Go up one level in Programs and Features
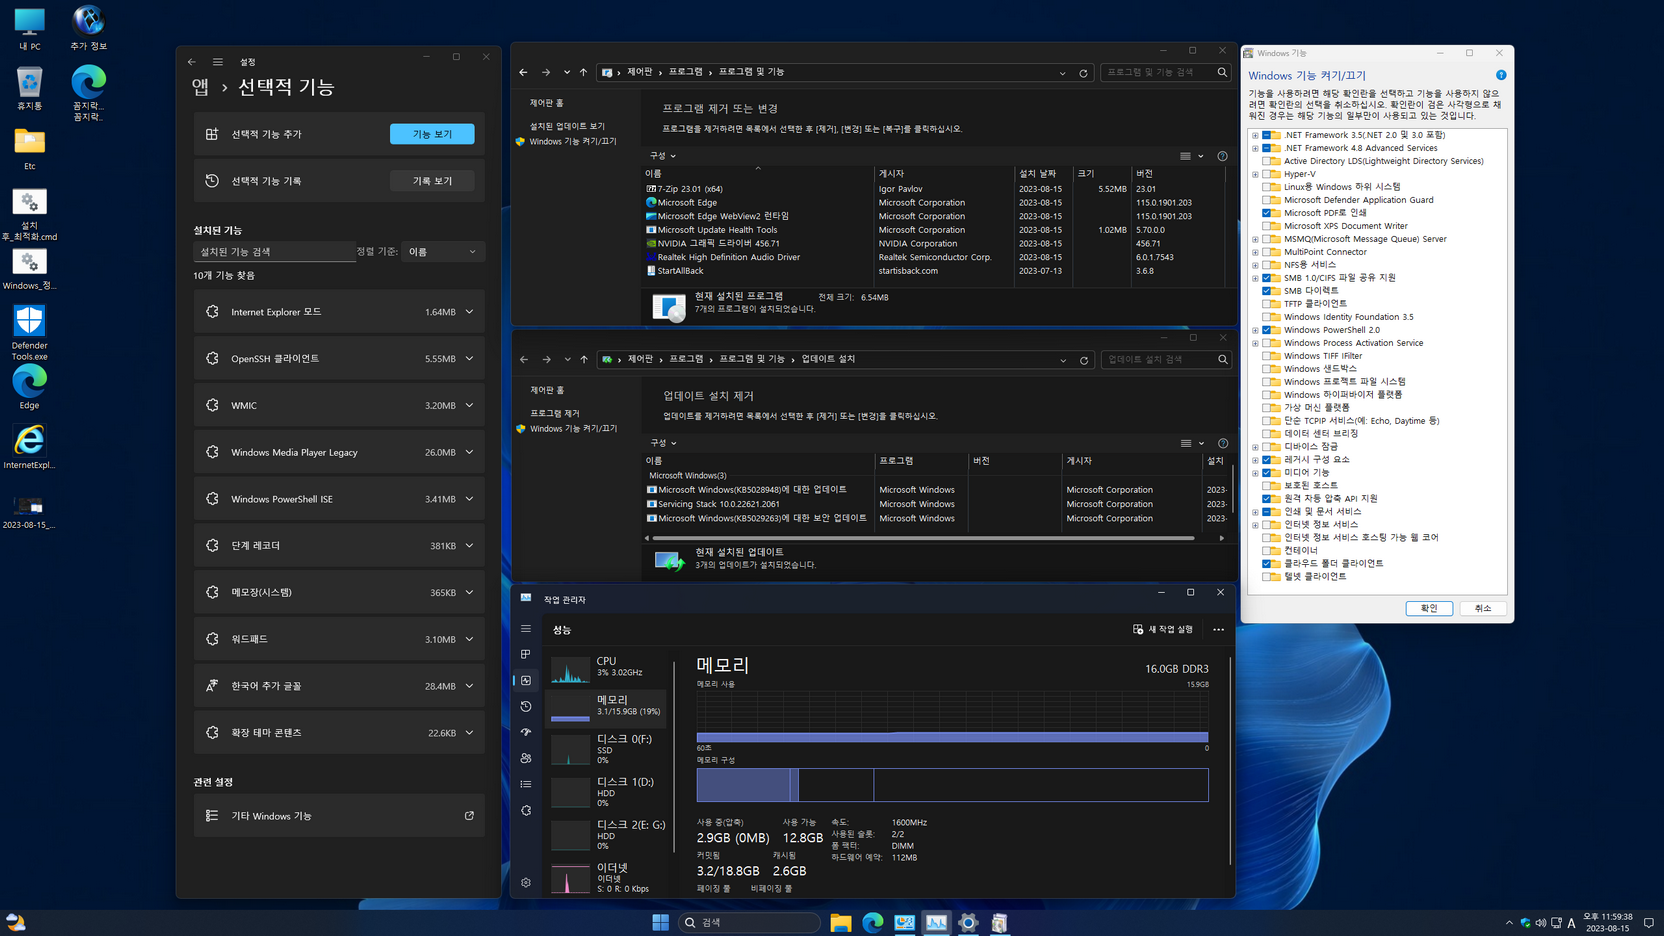1664x936 pixels. [x=583, y=72]
